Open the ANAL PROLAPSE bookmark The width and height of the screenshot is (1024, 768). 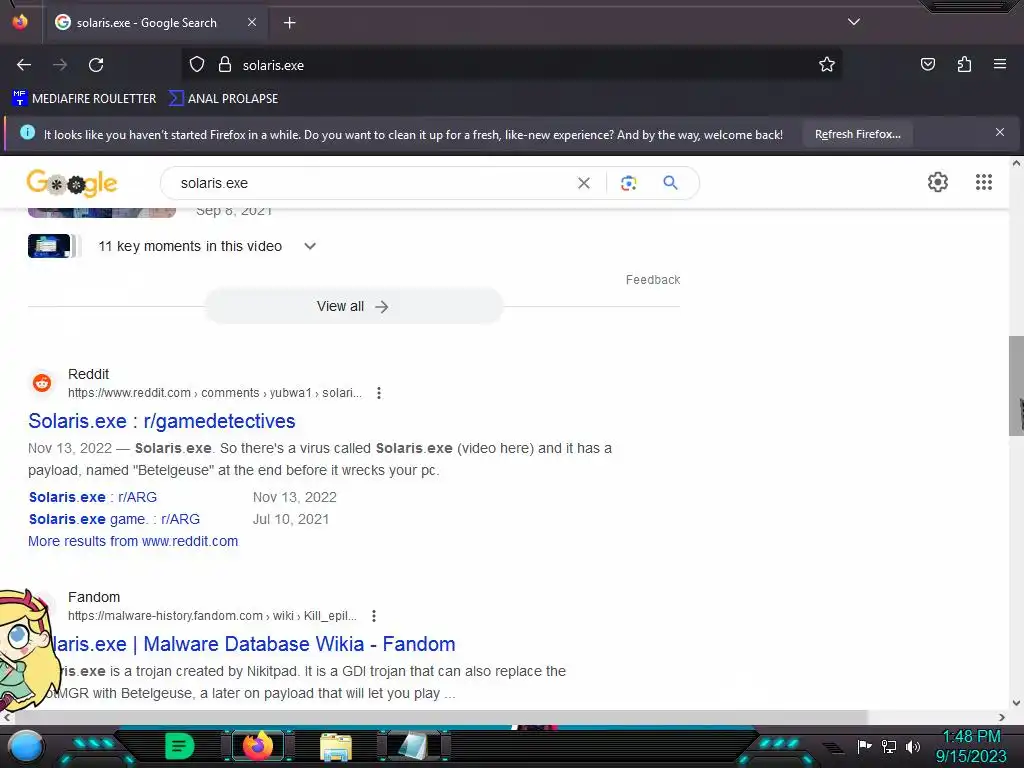pyautogui.click(x=223, y=99)
